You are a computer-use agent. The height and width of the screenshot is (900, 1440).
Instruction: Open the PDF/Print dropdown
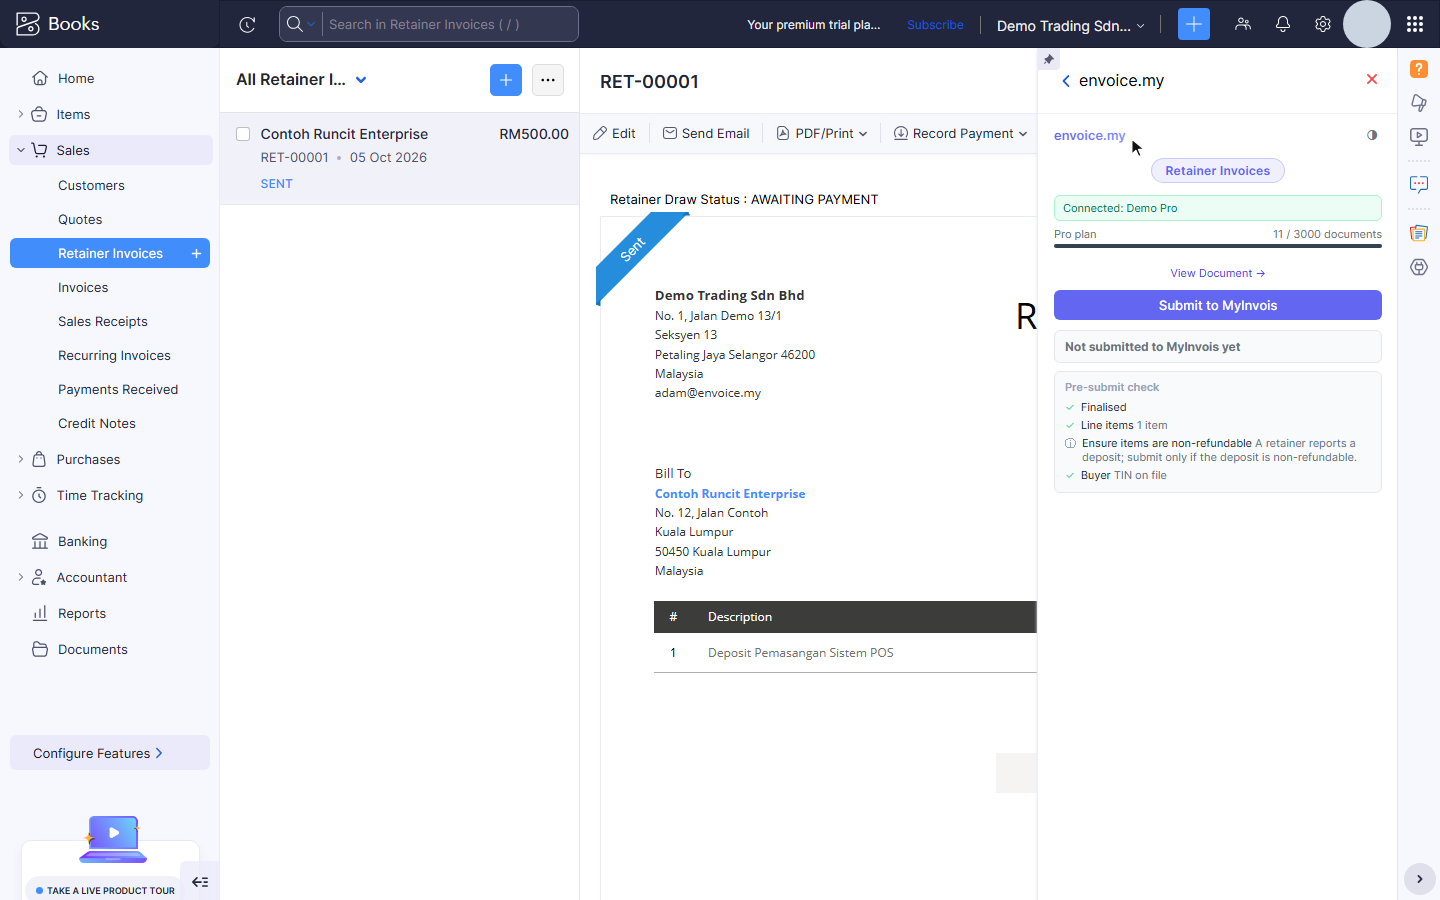[822, 134]
